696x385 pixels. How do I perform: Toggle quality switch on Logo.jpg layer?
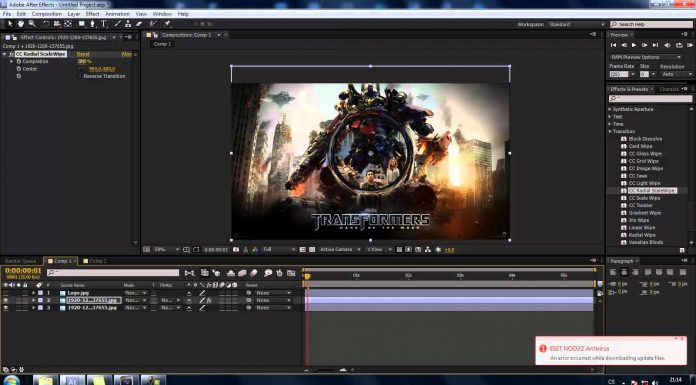[x=202, y=293]
